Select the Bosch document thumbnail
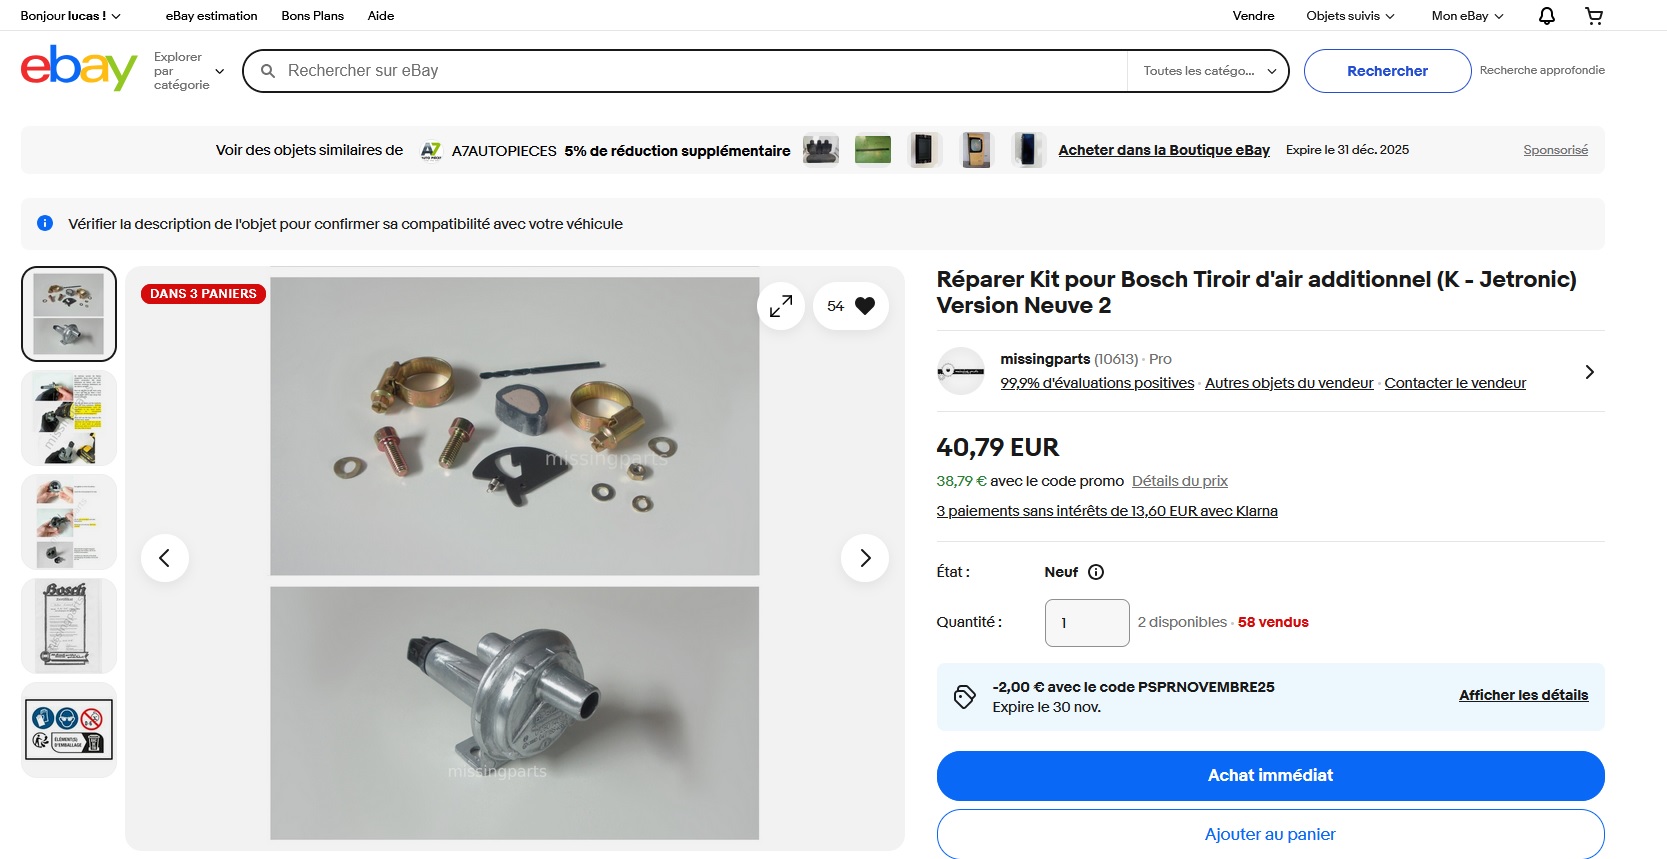Viewport: 1667px width, 859px height. (69, 625)
